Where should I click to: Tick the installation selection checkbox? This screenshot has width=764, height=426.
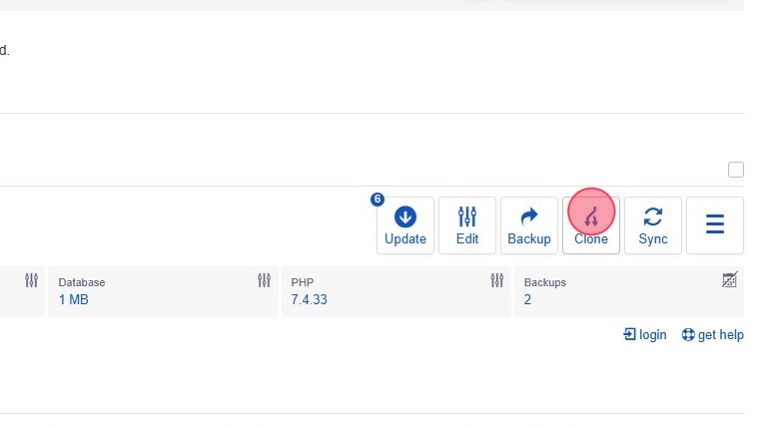point(736,170)
